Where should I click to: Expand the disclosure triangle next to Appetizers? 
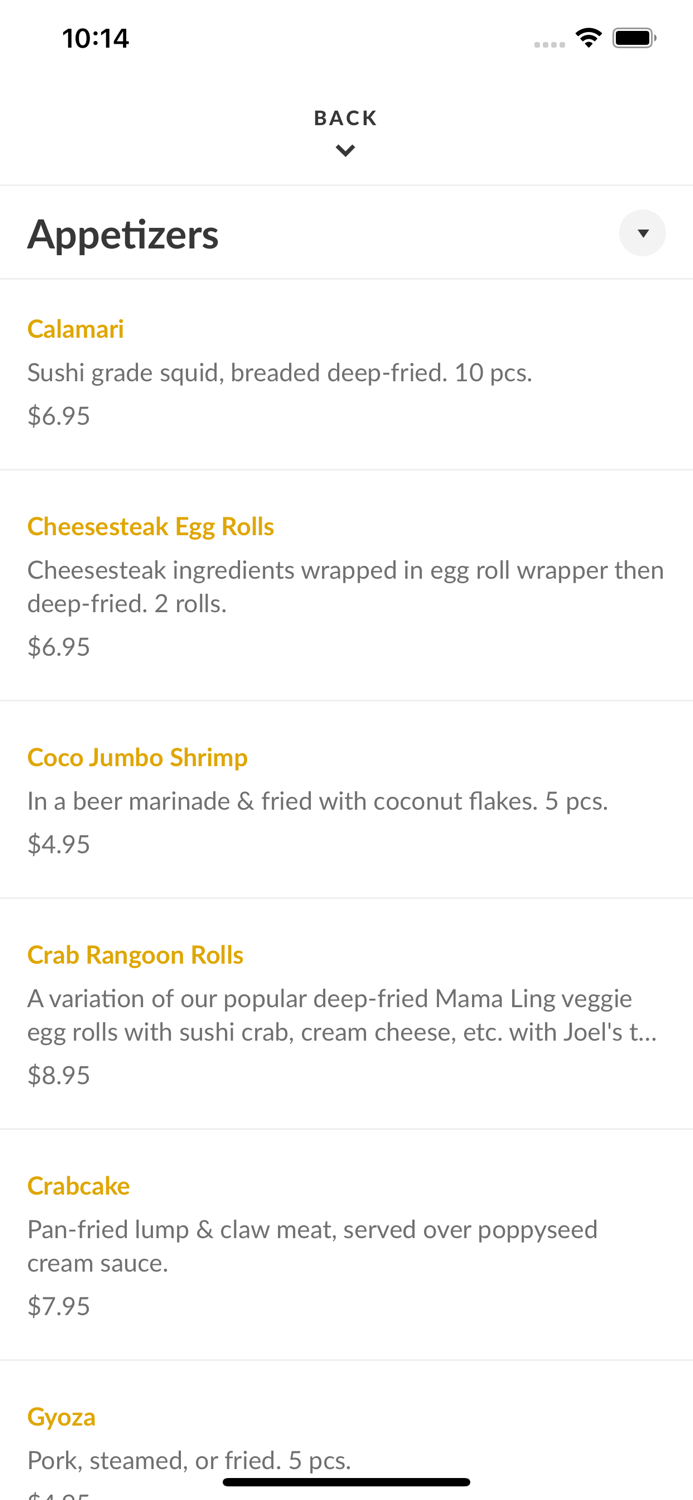pyautogui.click(x=642, y=233)
